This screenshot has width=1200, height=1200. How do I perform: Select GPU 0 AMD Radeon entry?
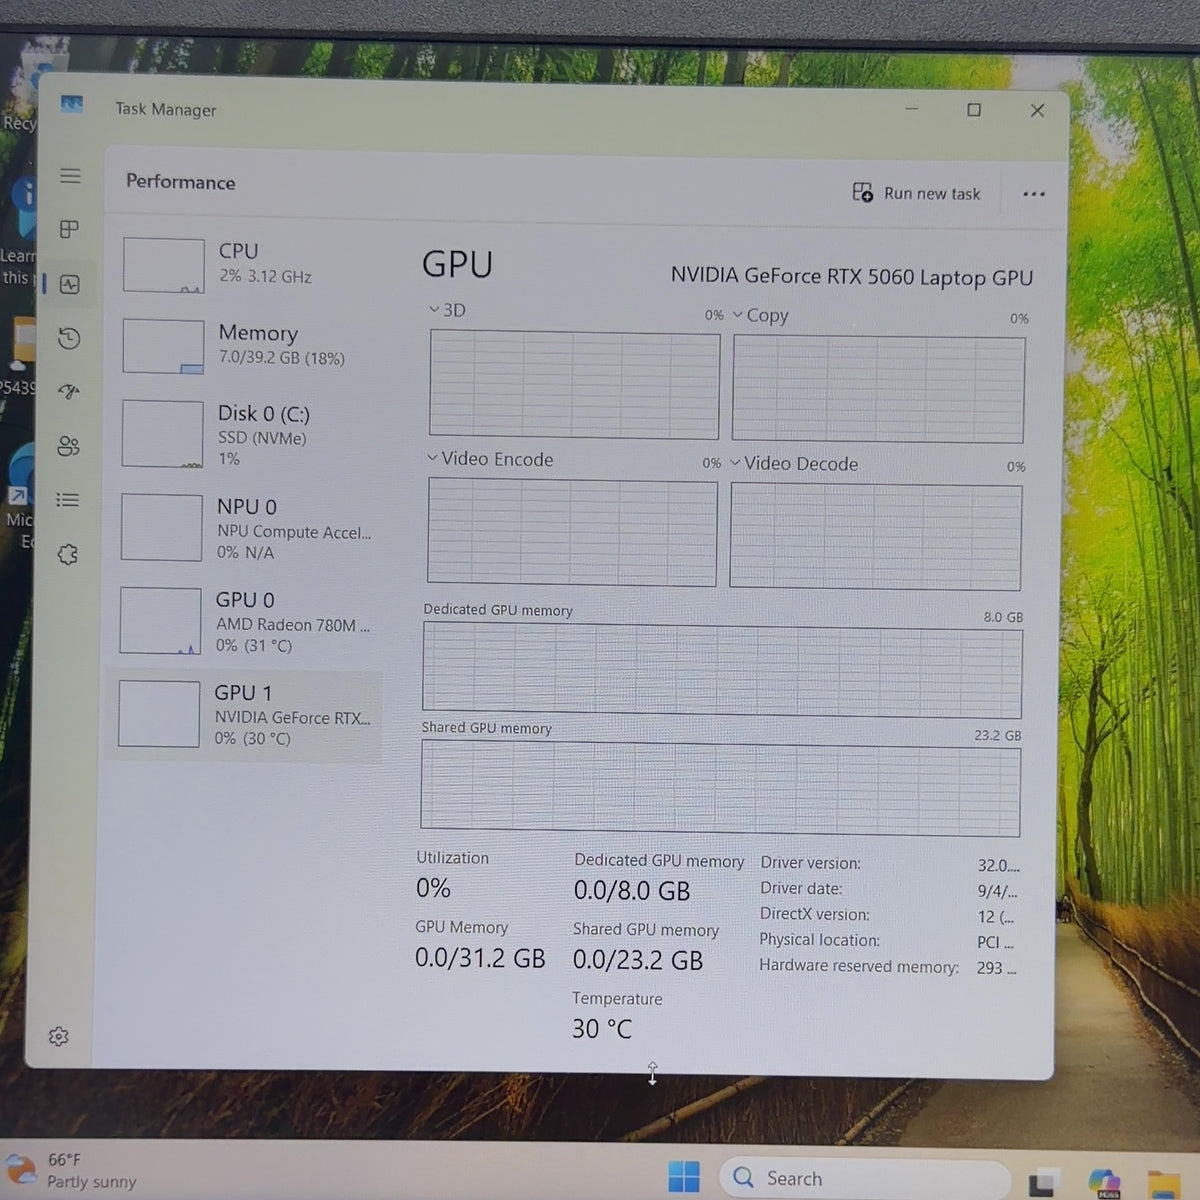click(x=244, y=621)
